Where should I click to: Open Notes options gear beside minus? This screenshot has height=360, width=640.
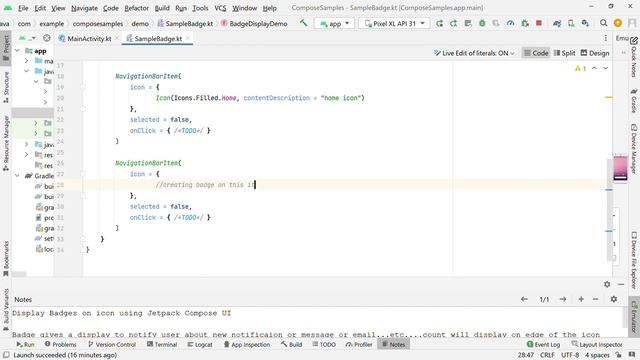click(x=613, y=299)
